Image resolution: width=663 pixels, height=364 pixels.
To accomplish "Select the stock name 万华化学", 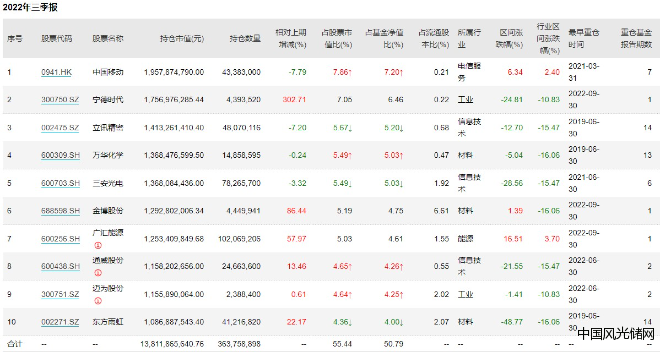I will click(x=108, y=155).
